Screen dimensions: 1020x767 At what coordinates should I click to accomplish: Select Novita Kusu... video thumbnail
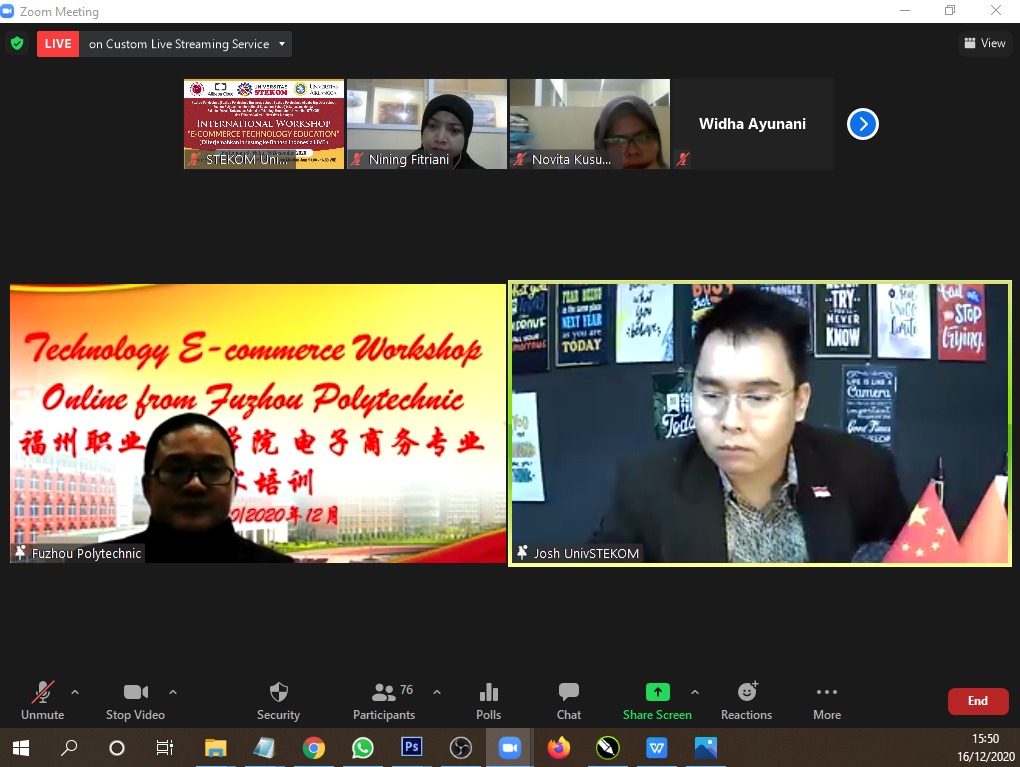(x=590, y=124)
